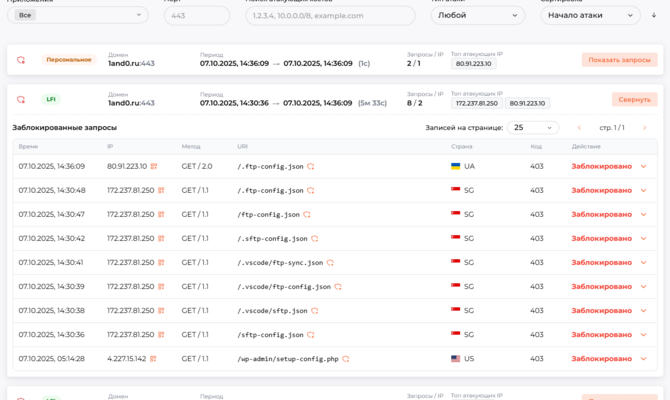Click the port input field showing 443
The width and height of the screenshot is (670, 400).
[196, 15]
